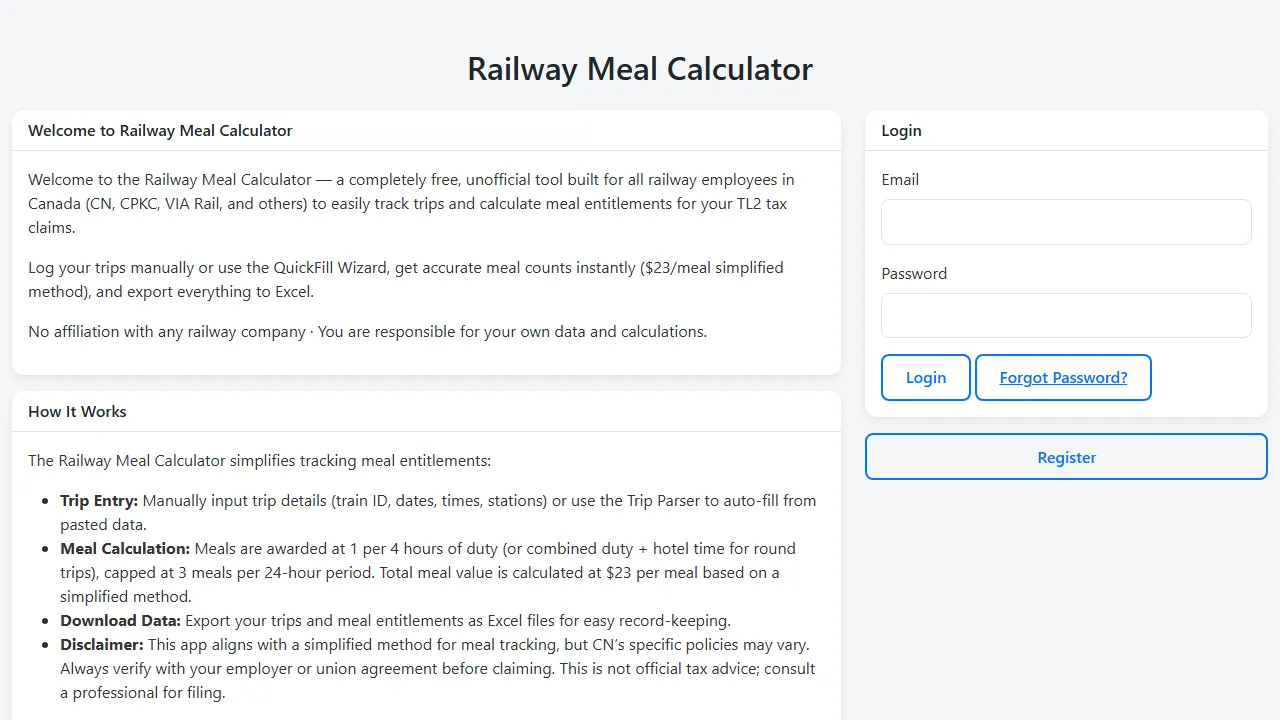Click the Disclaimer bullet point
The image size is (1280, 720).
tap(437, 668)
